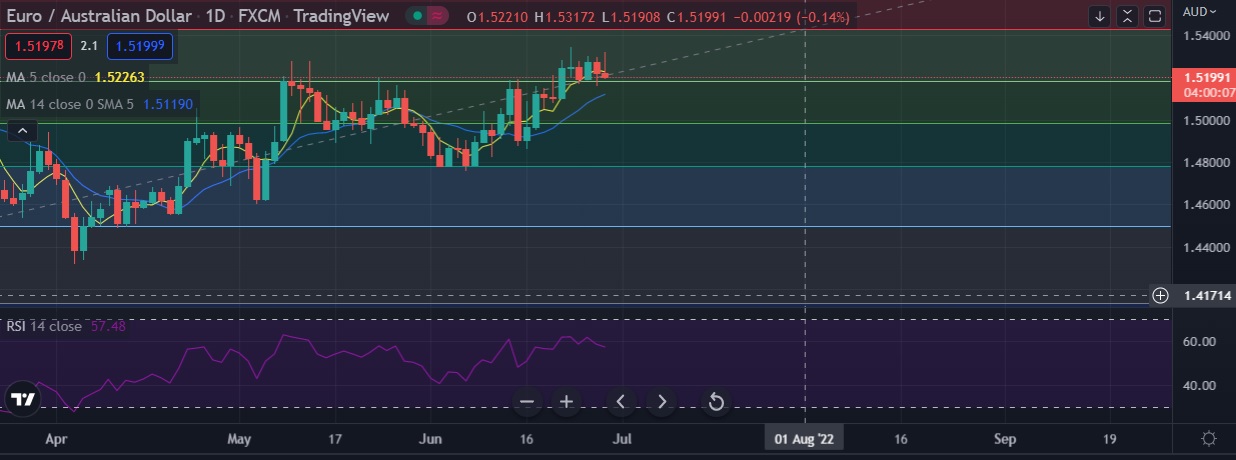Click the May label on time axis
The image size is (1236, 460).
(x=239, y=438)
